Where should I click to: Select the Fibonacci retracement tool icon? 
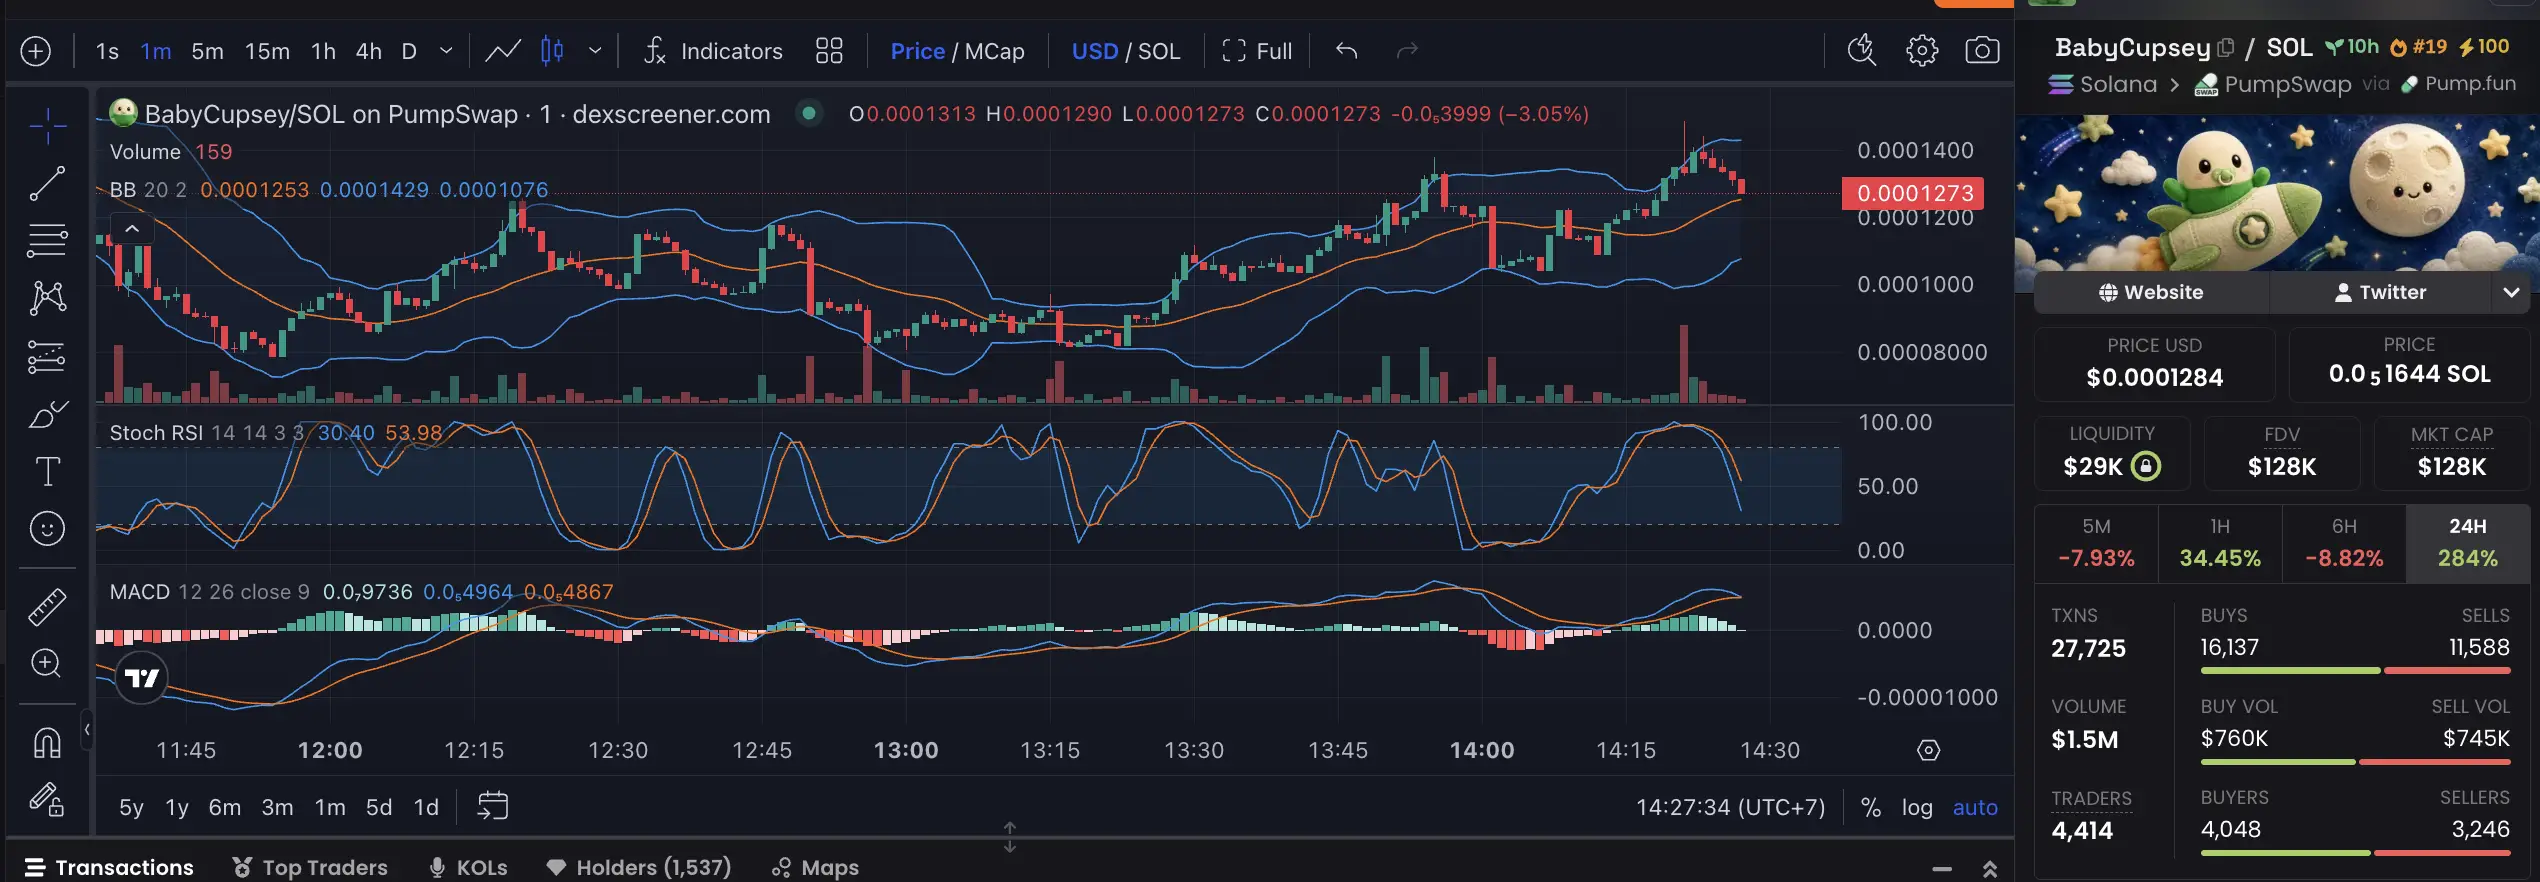point(47,240)
